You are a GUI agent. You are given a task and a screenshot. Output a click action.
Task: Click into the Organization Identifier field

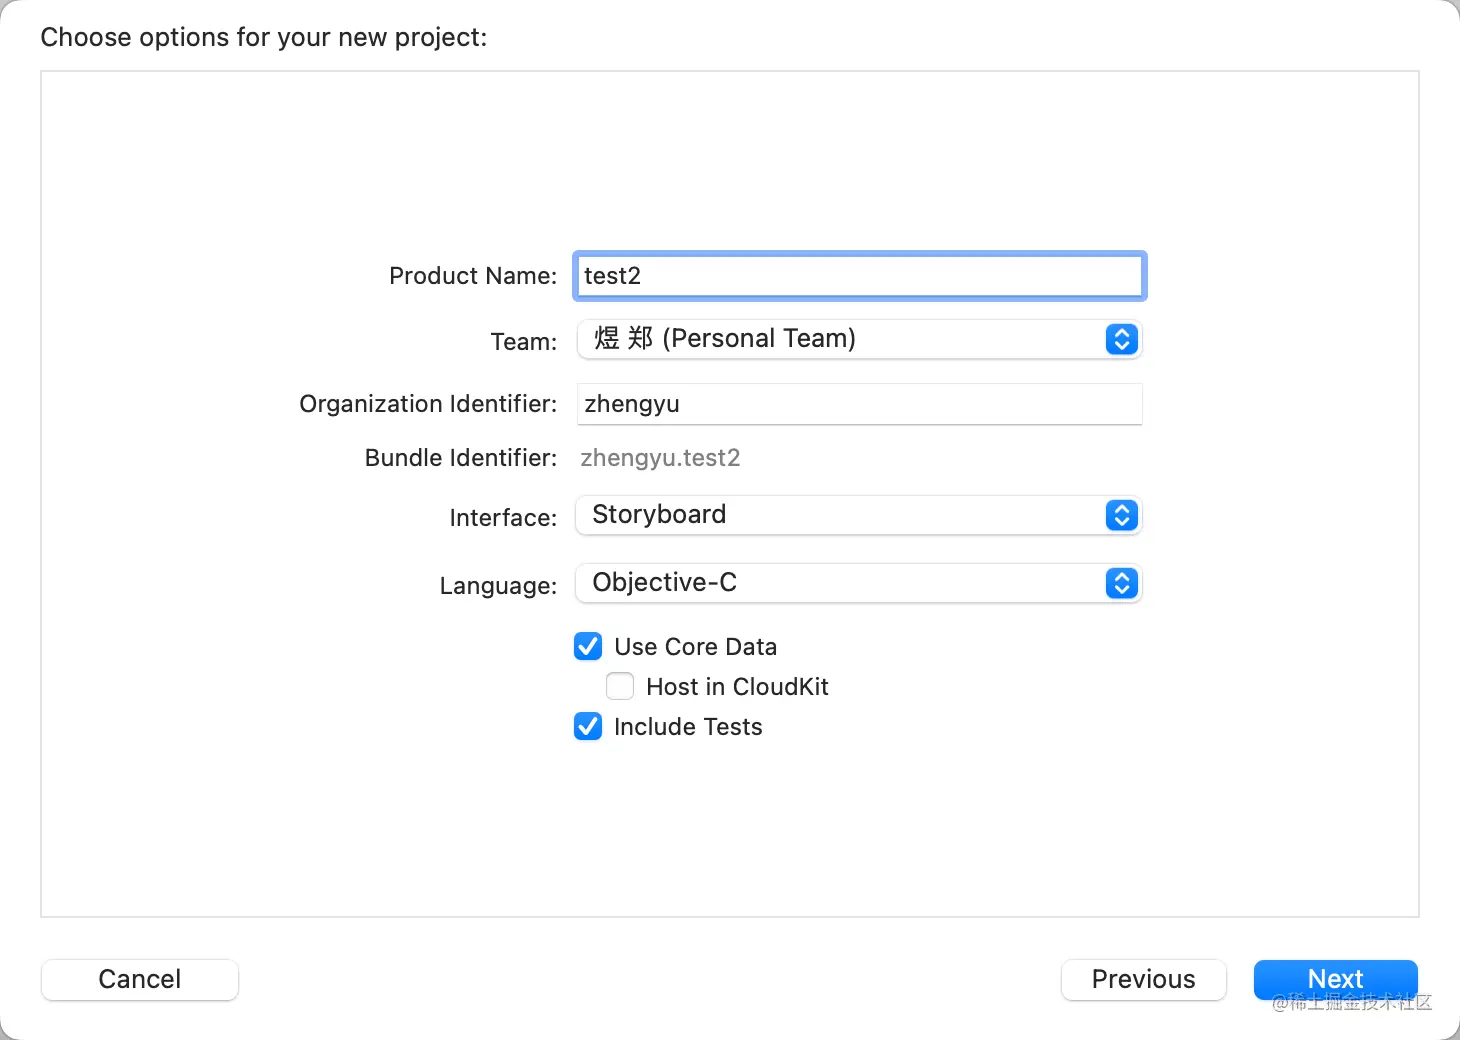tap(859, 404)
